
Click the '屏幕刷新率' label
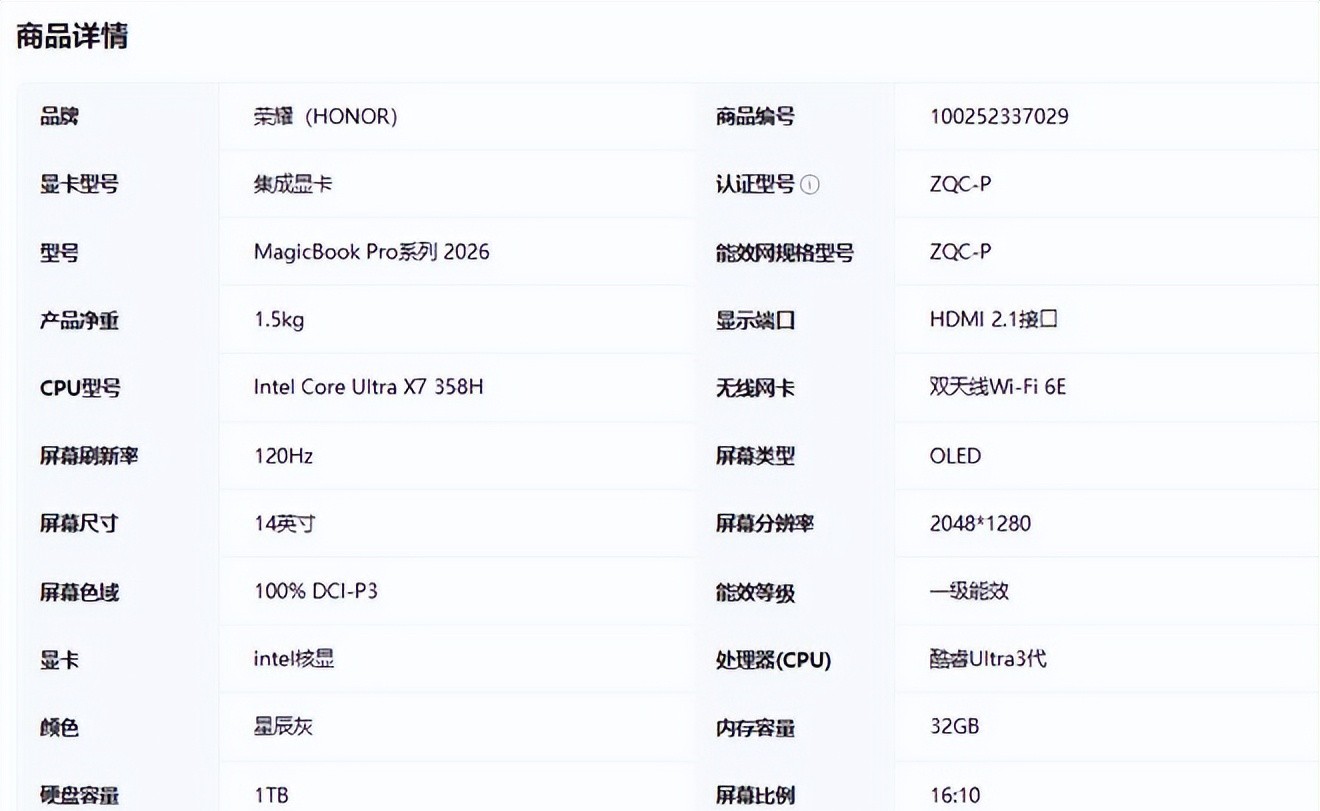click(89, 456)
